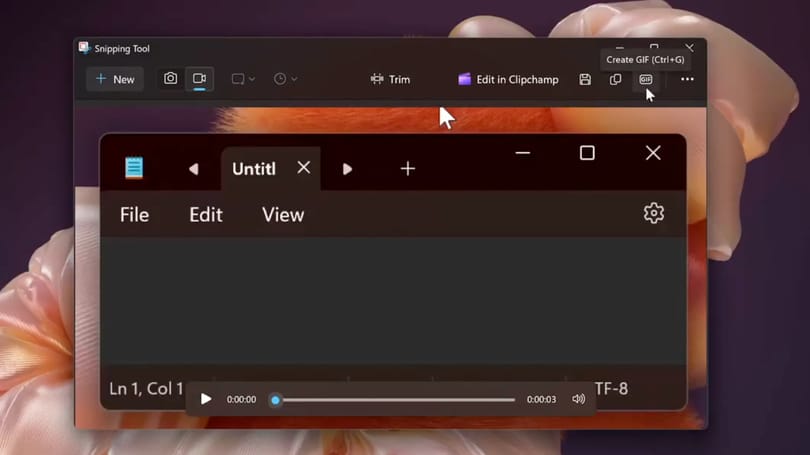
Task: Close the Untitled tab in Notepad
Action: pos(304,167)
